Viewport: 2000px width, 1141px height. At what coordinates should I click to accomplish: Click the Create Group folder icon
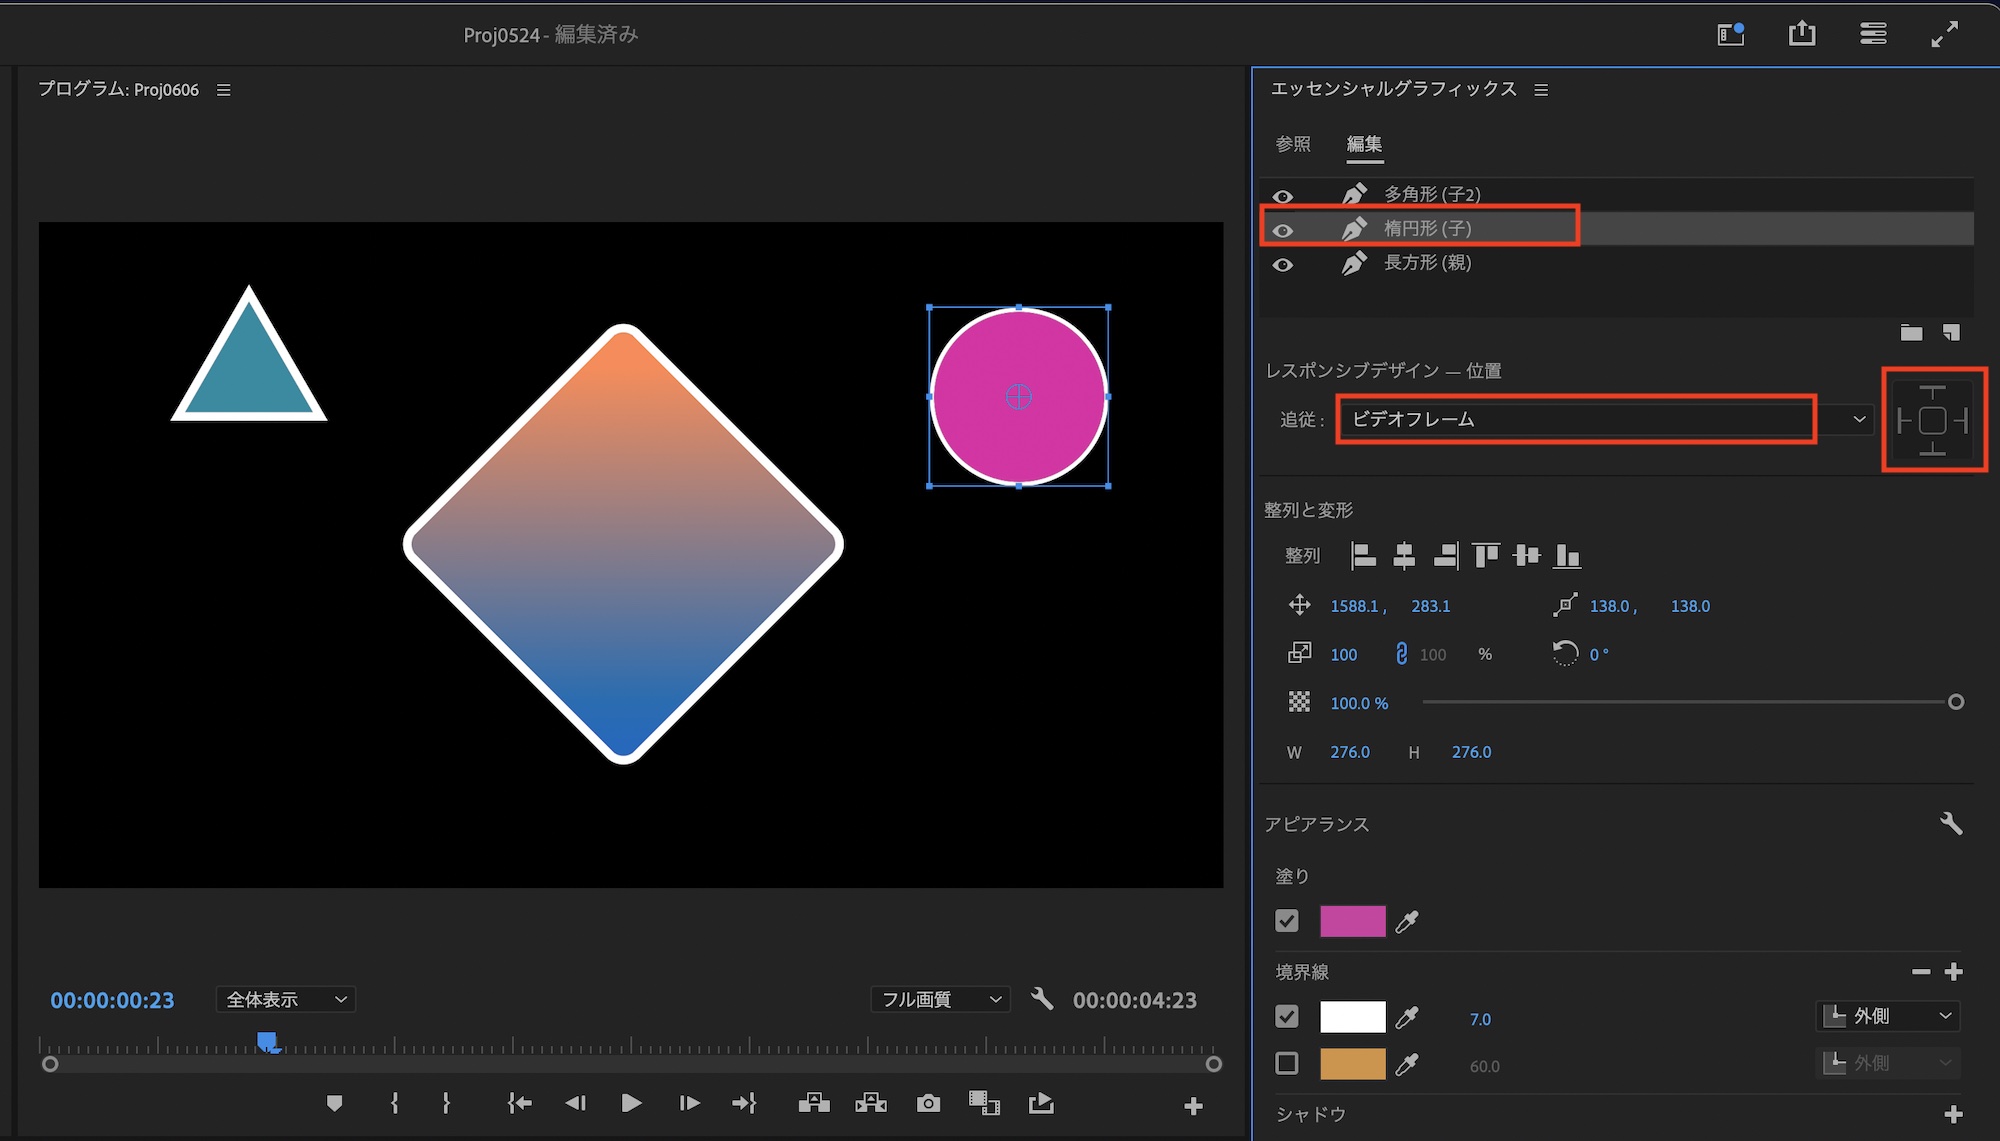point(1911,333)
